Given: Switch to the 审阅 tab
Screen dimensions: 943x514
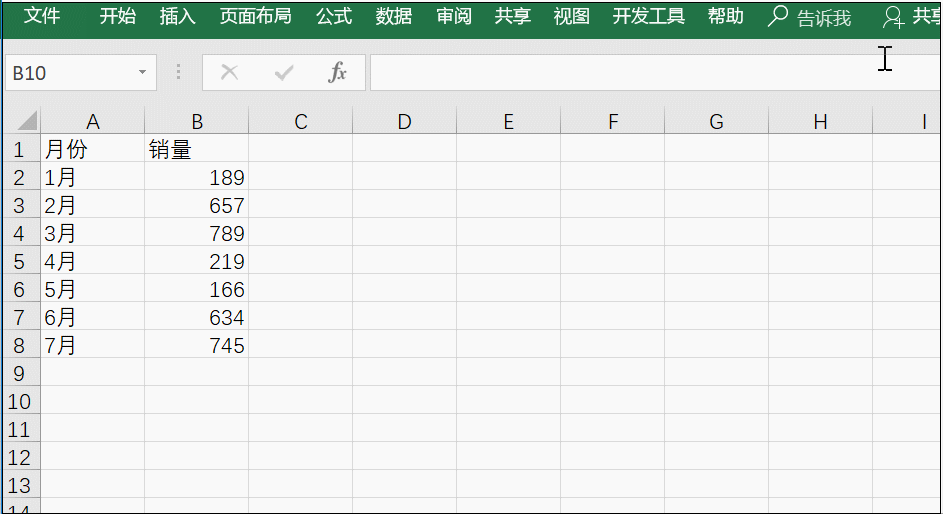Looking at the screenshot, I should [454, 16].
